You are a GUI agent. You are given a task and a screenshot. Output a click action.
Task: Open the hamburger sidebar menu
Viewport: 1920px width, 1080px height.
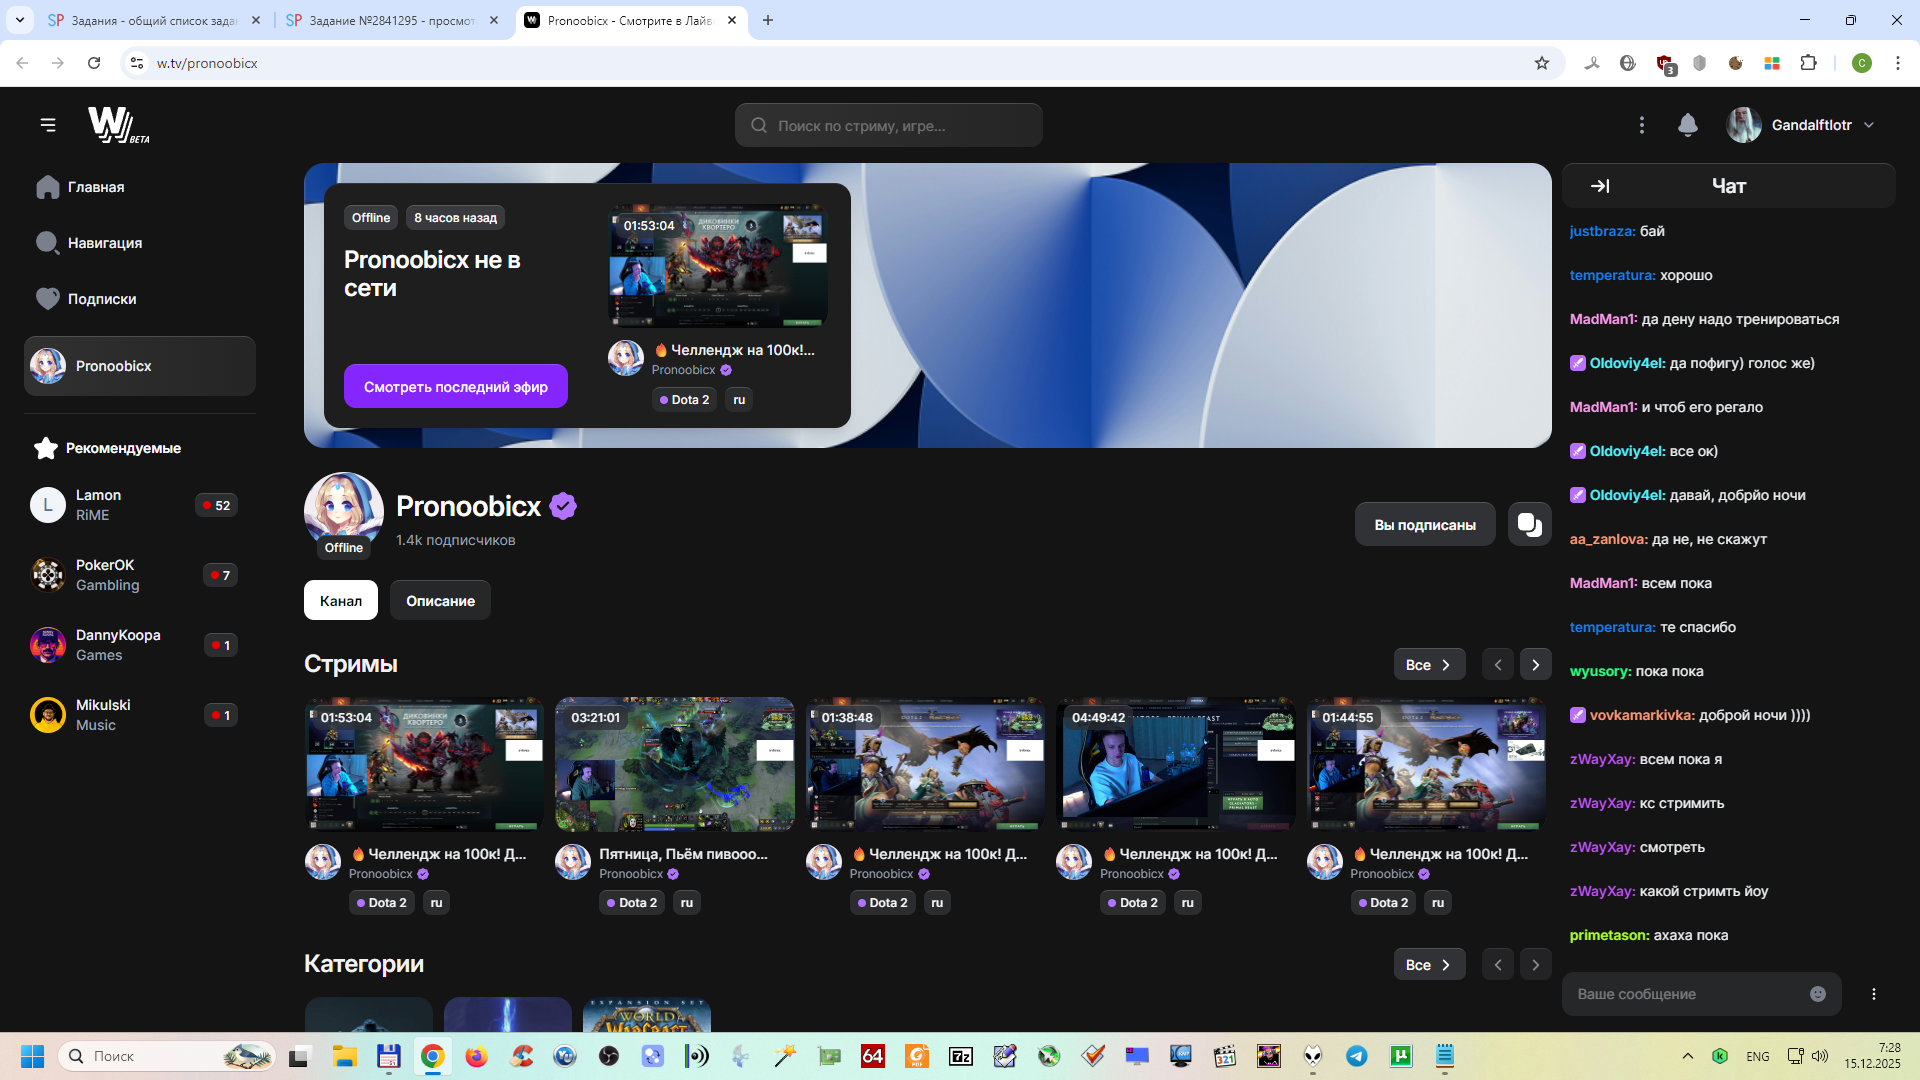pos(48,125)
